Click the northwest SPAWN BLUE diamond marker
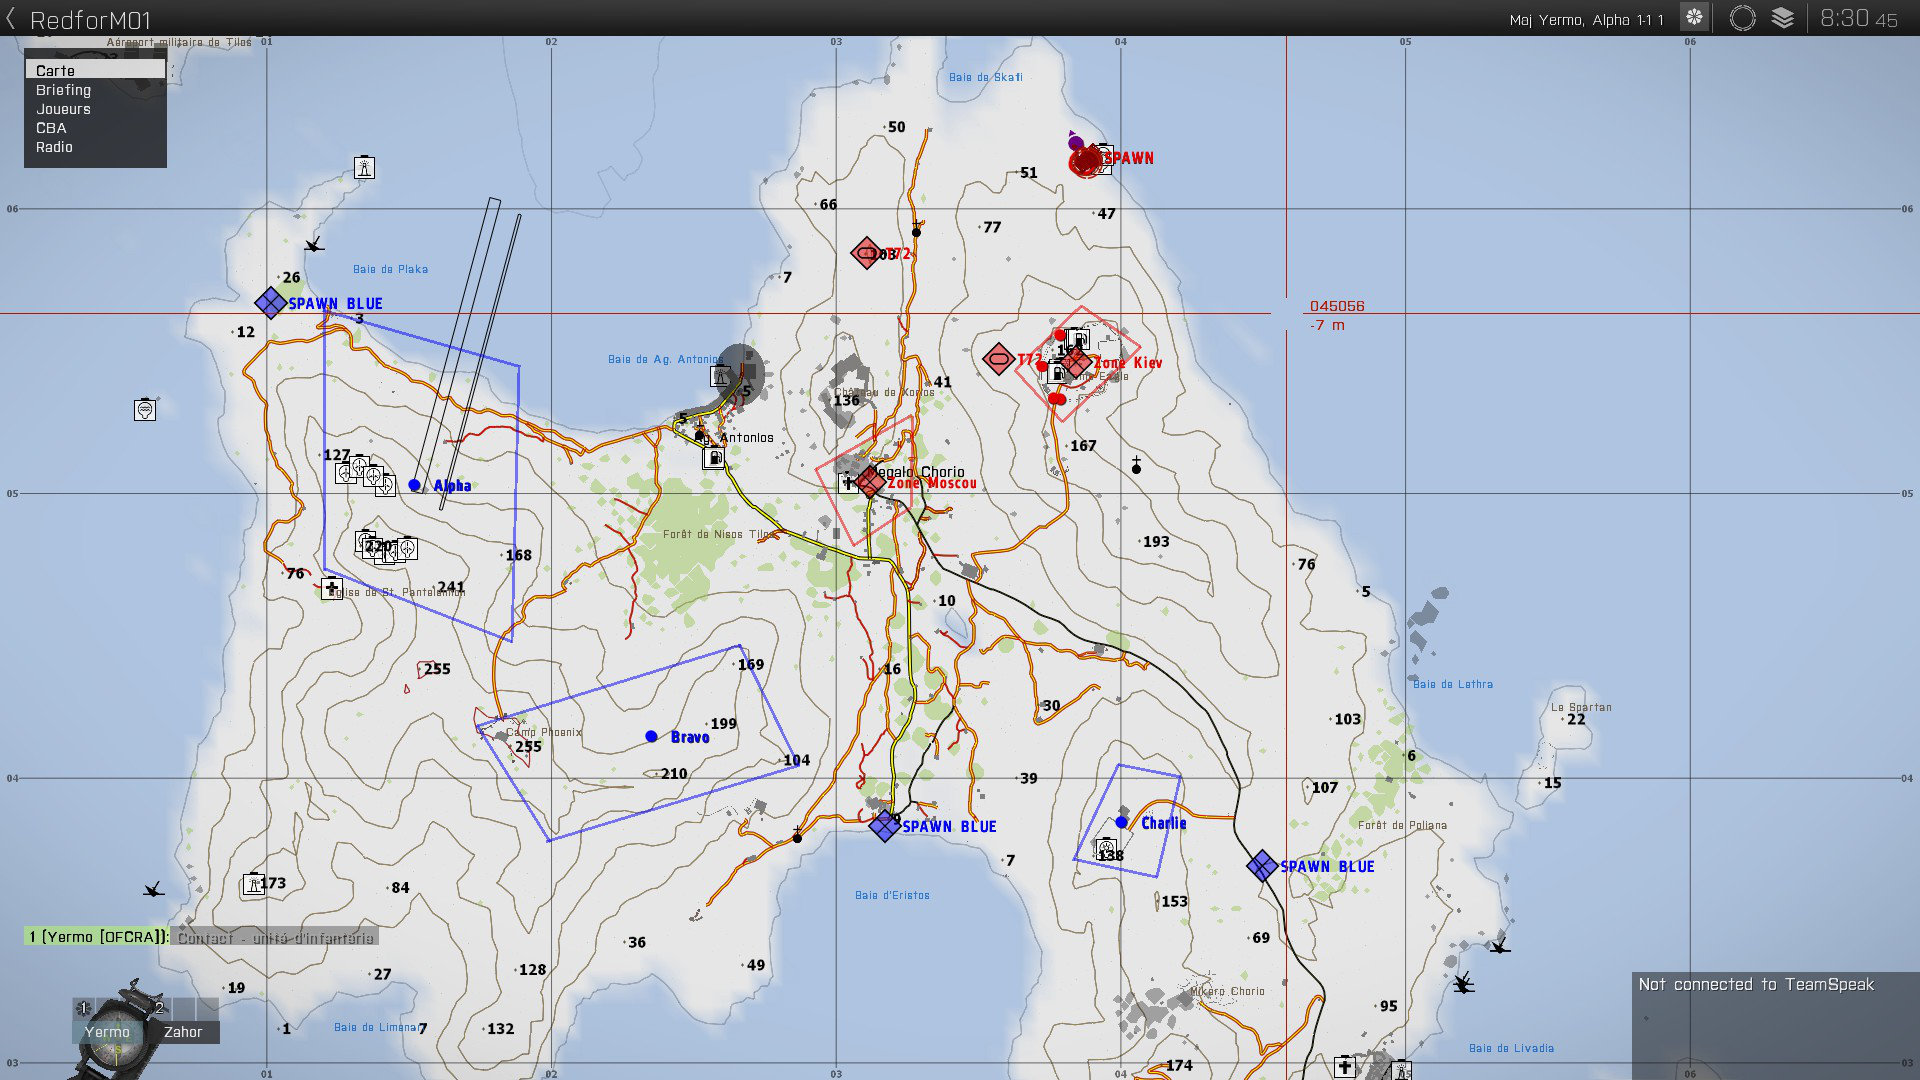The image size is (1920, 1080). pos(270,303)
